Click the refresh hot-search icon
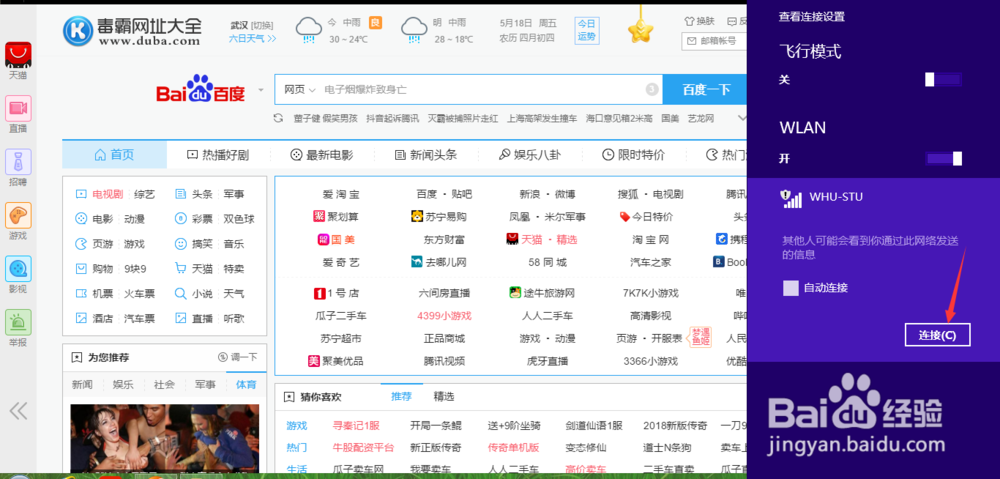 point(278,118)
